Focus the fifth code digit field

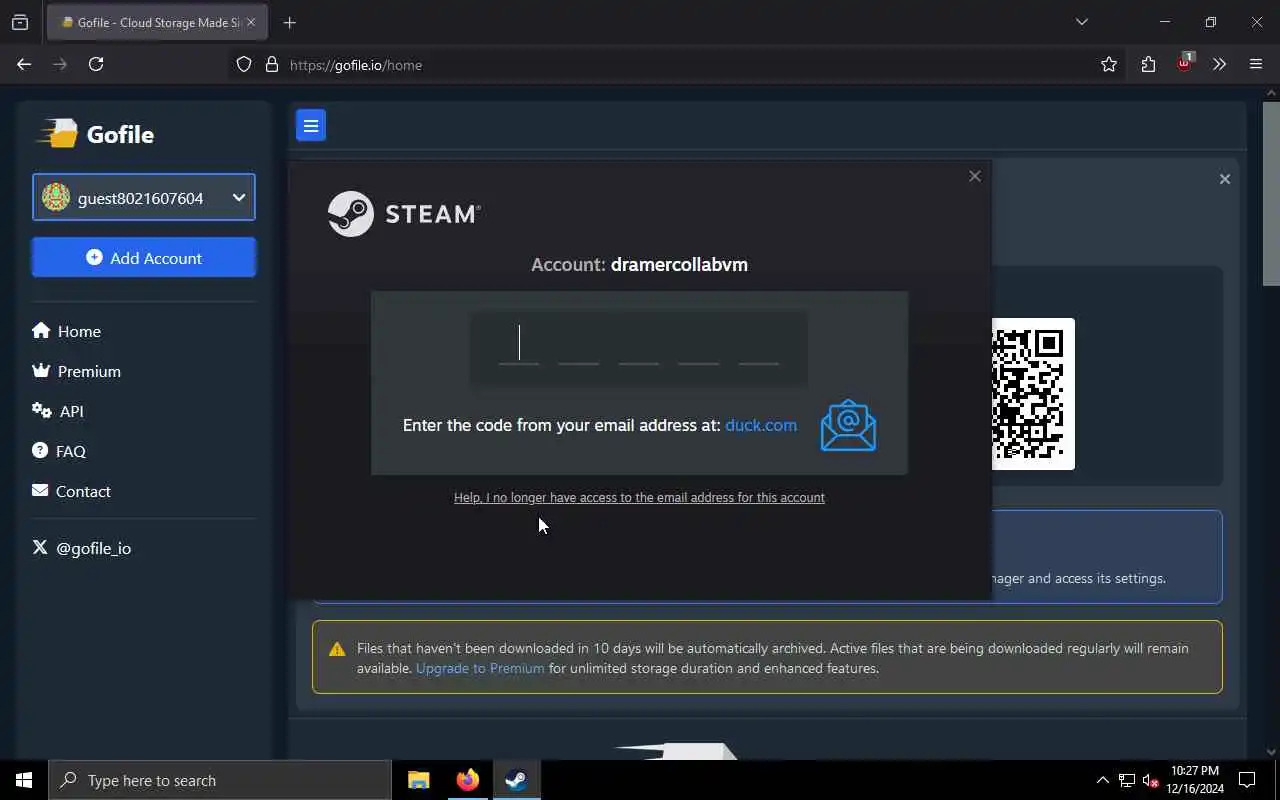pyautogui.click(x=759, y=345)
